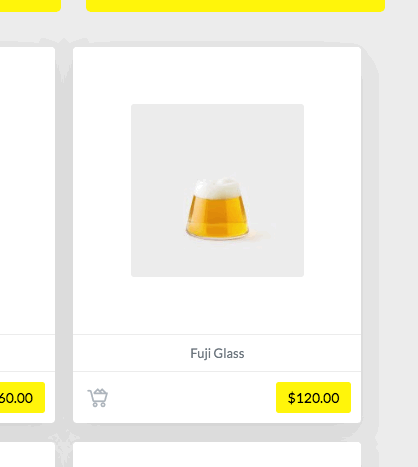Screen dimensions: 418x467
Task: Select the beer glass product image
Action: click(217, 190)
